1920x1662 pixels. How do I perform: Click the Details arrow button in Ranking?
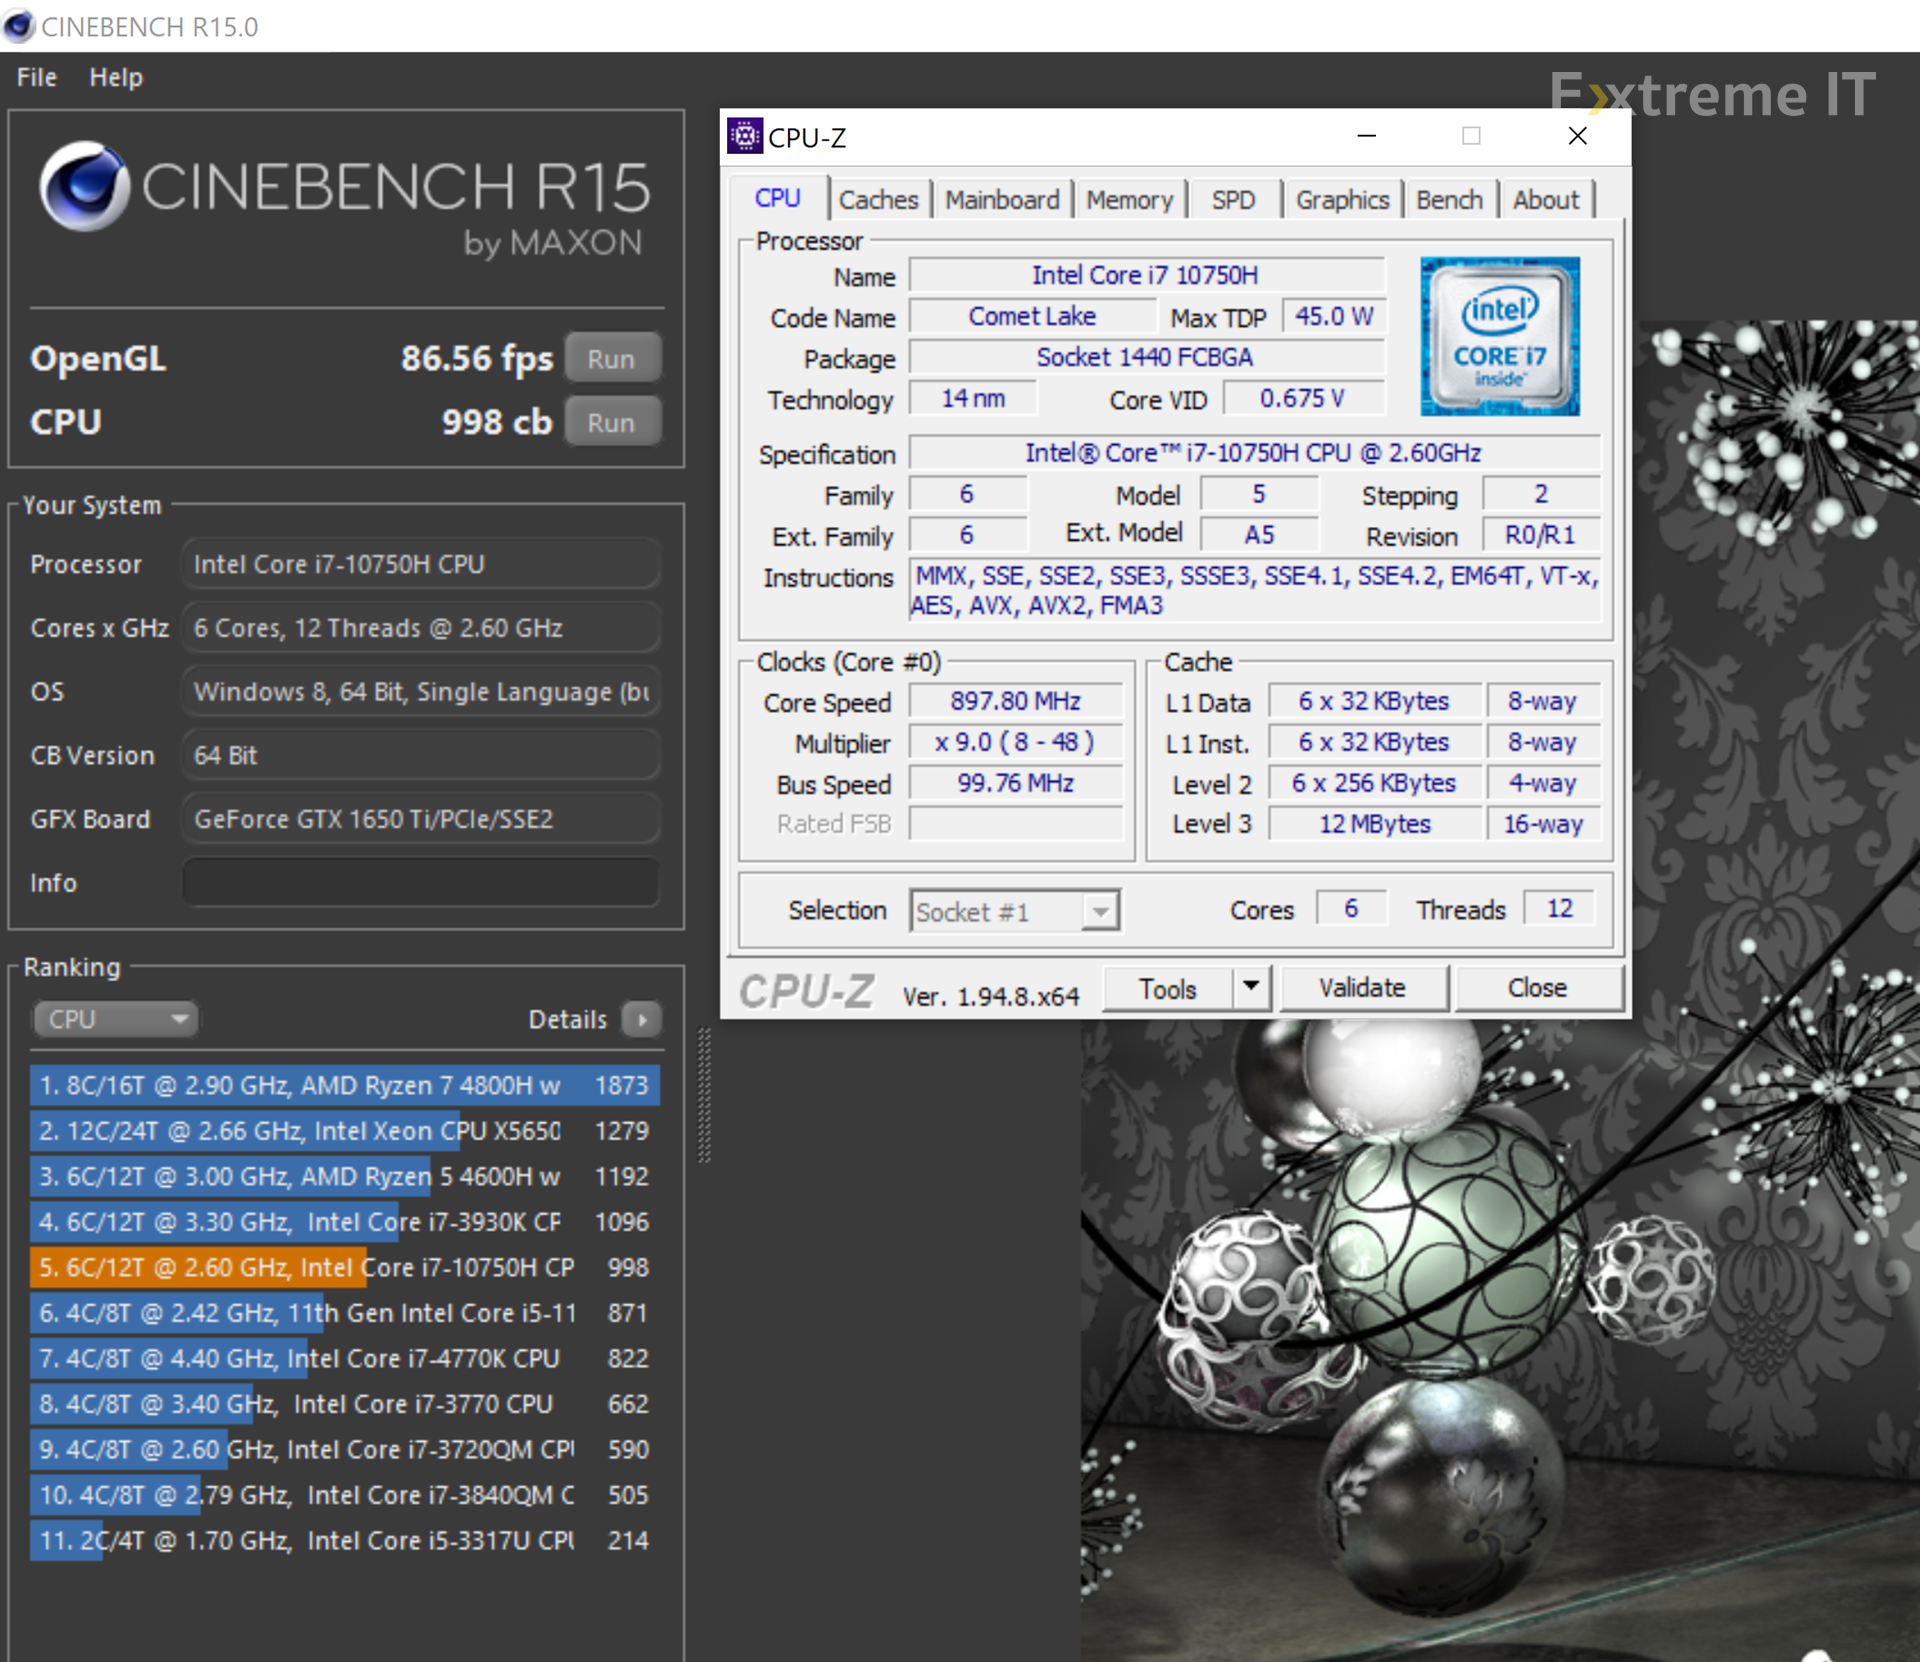coord(642,1019)
